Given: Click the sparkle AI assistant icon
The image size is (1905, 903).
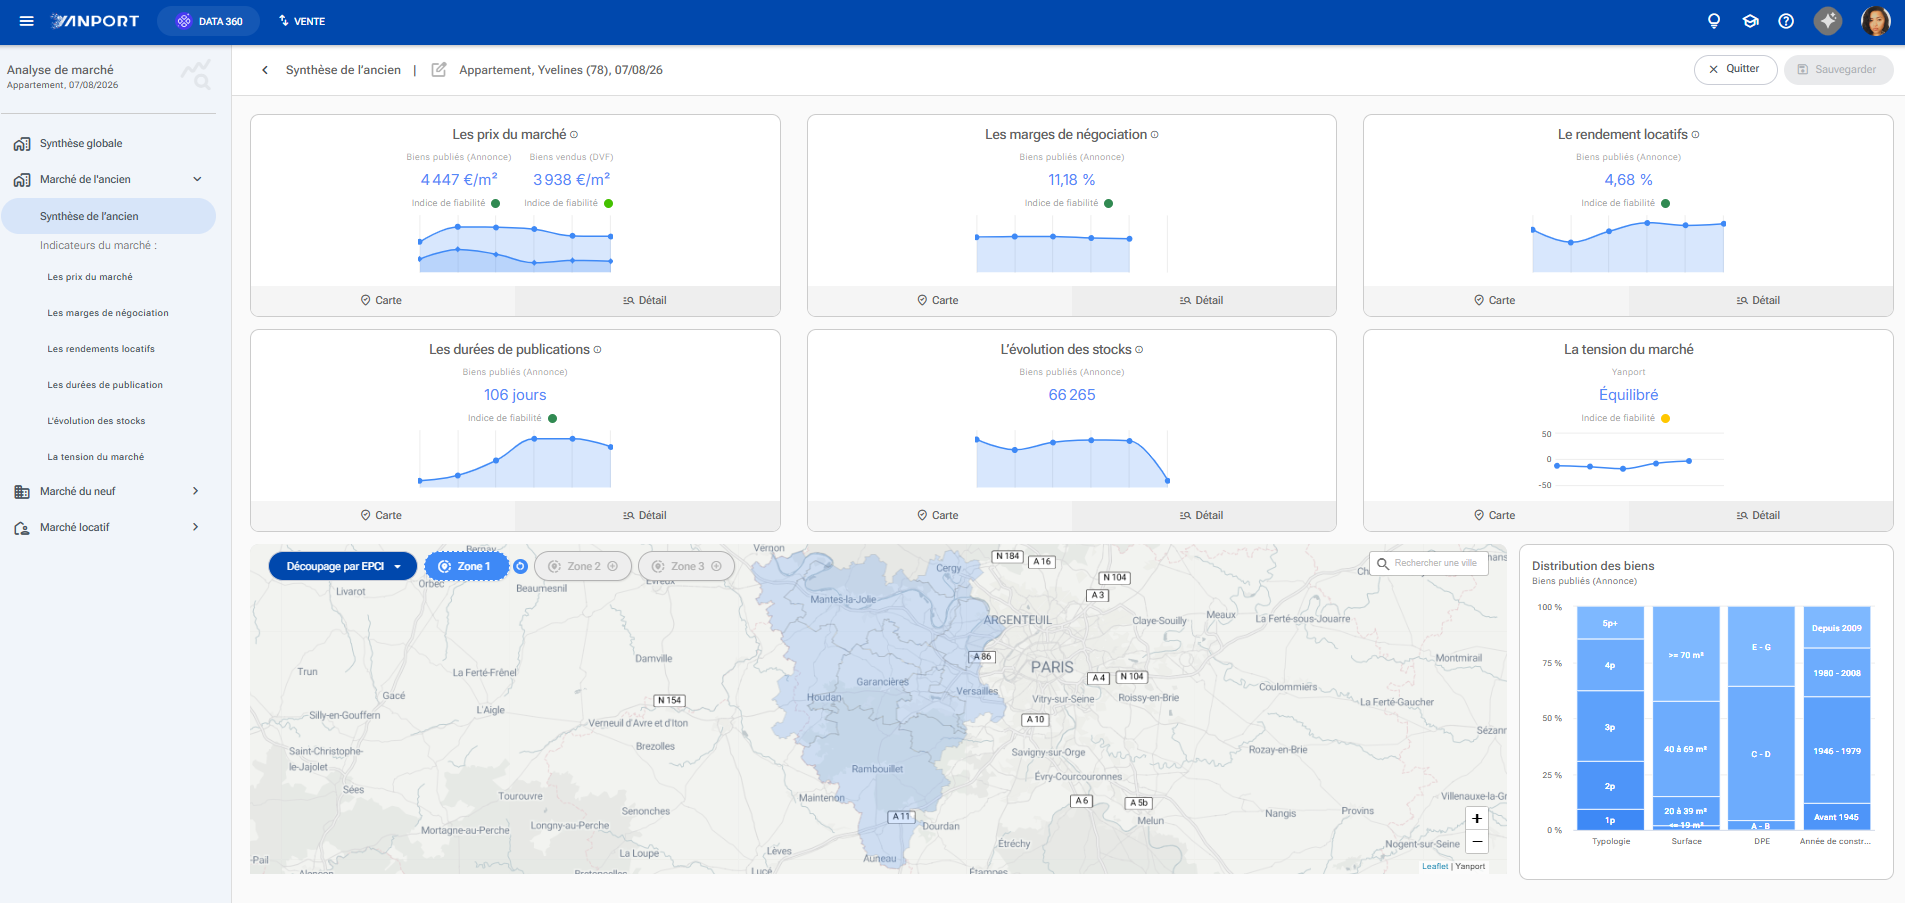Looking at the screenshot, I should pyautogui.click(x=1828, y=21).
